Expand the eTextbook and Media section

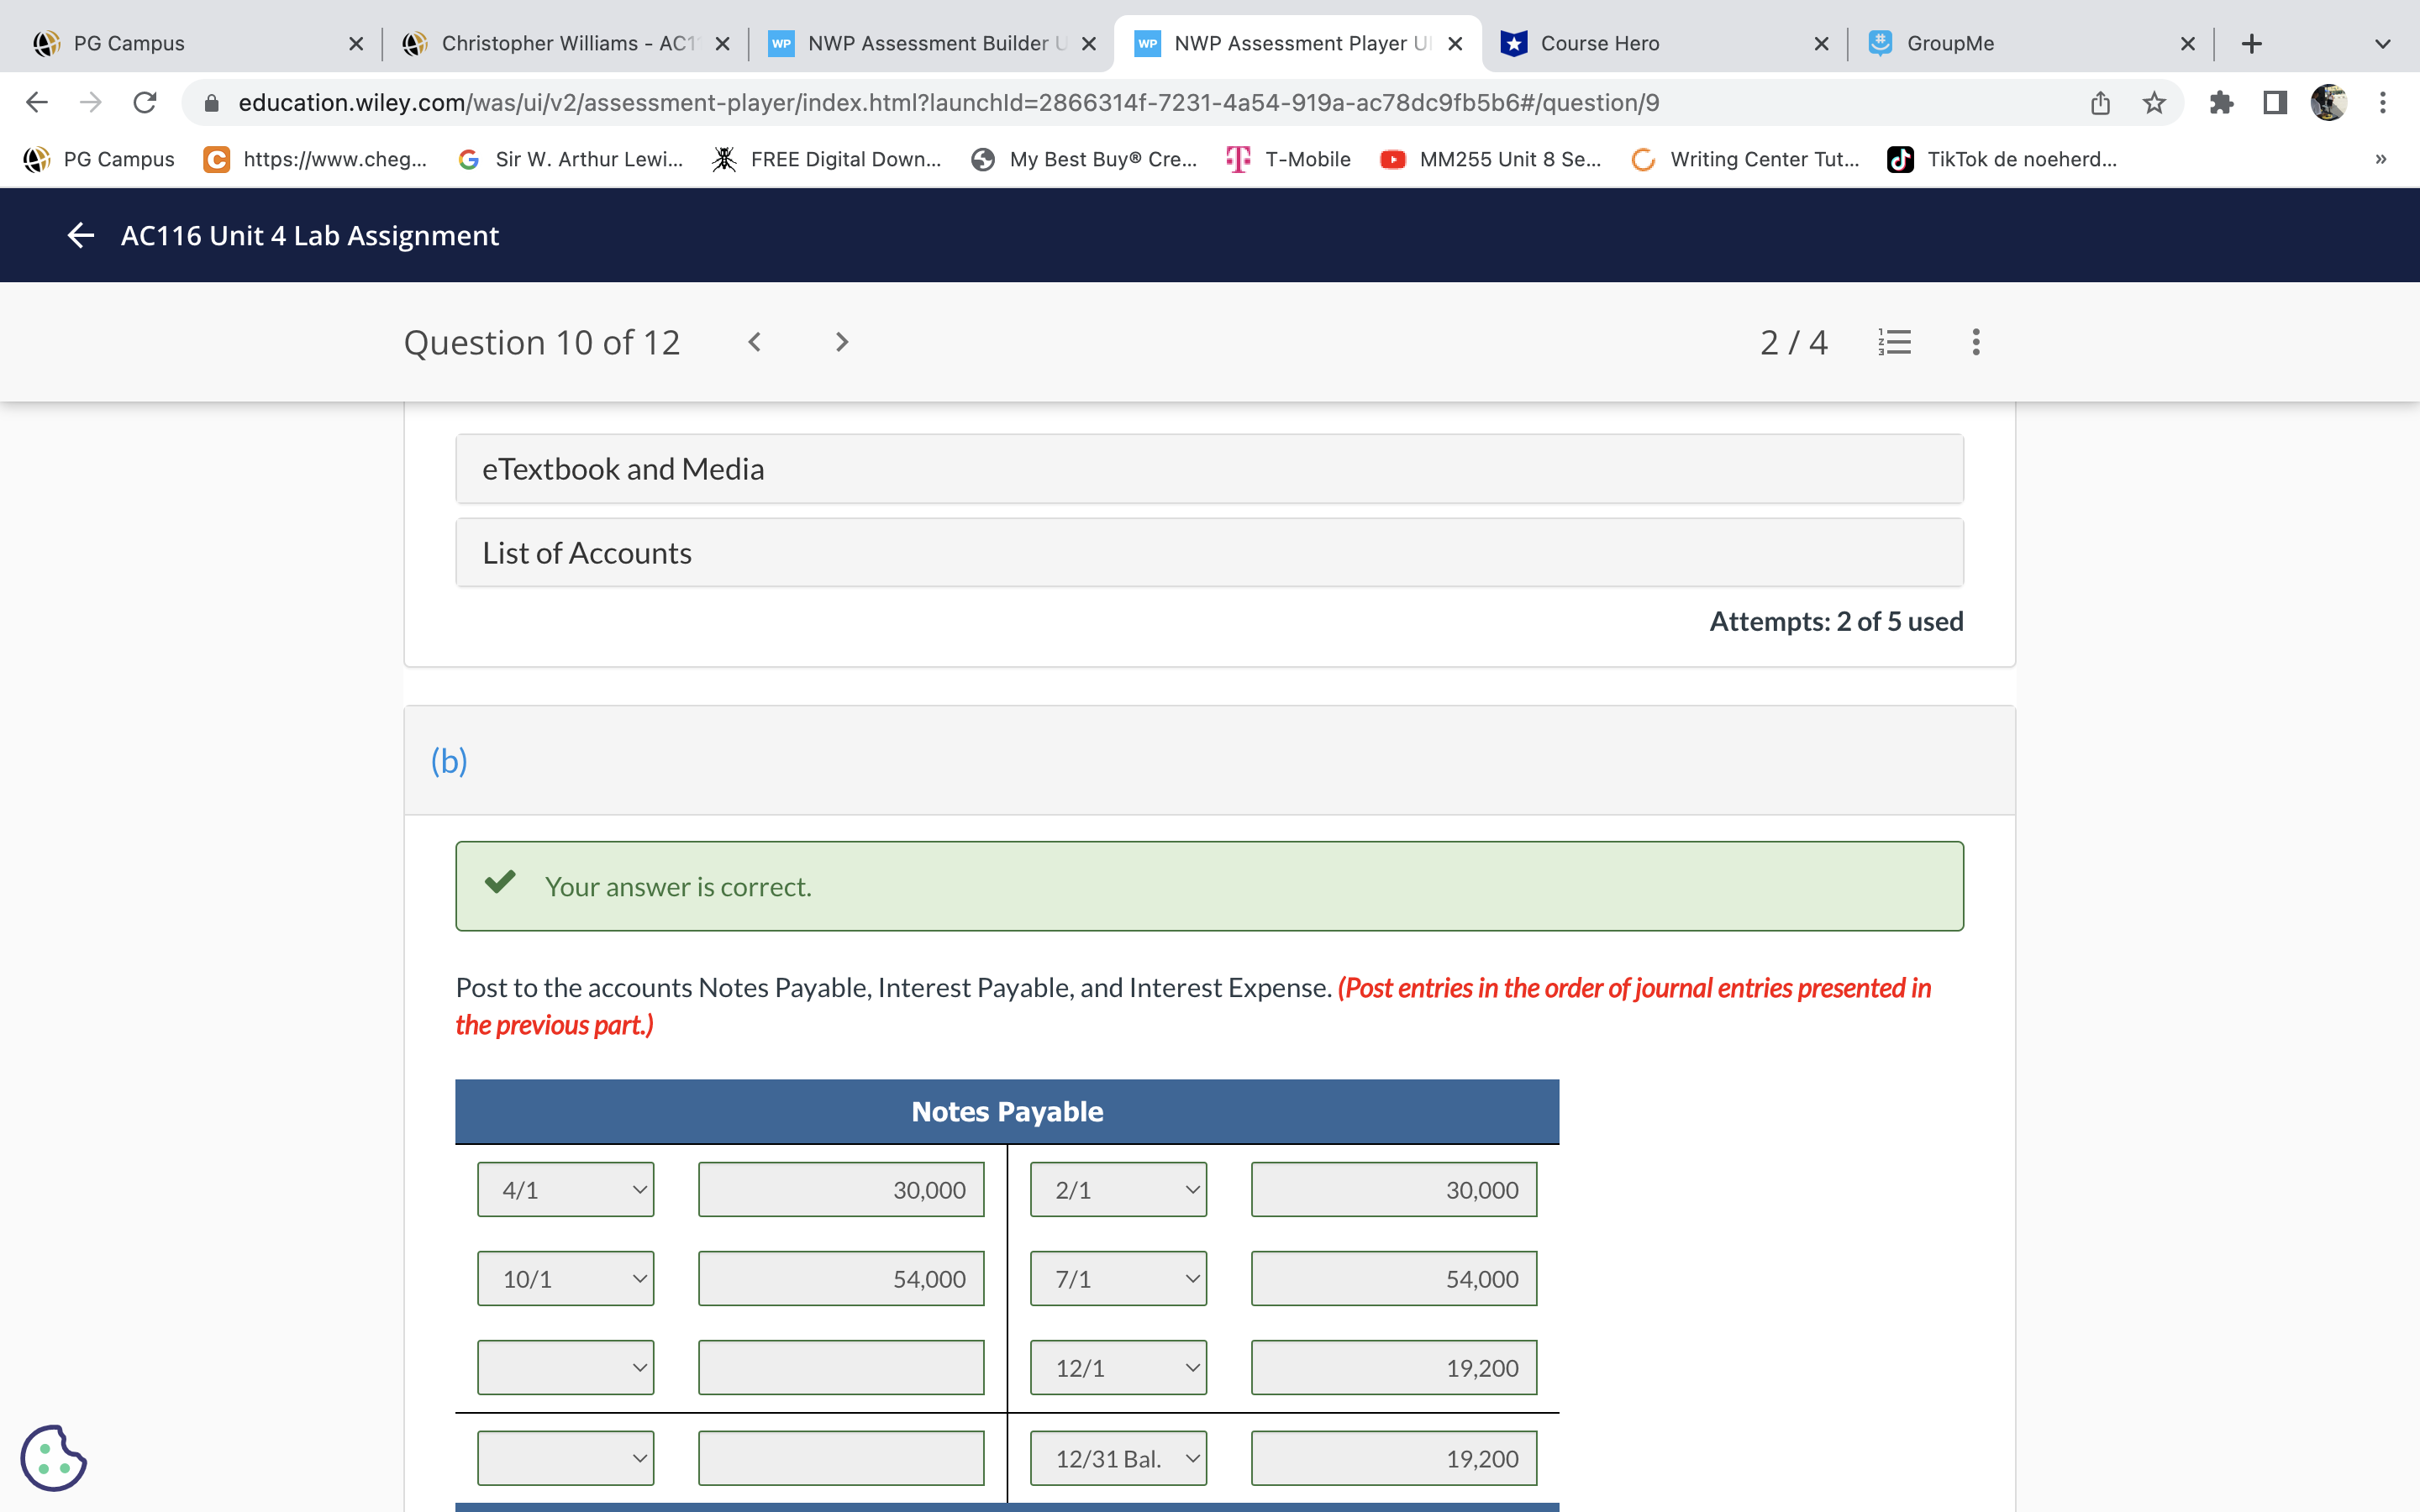coord(1209,469)
